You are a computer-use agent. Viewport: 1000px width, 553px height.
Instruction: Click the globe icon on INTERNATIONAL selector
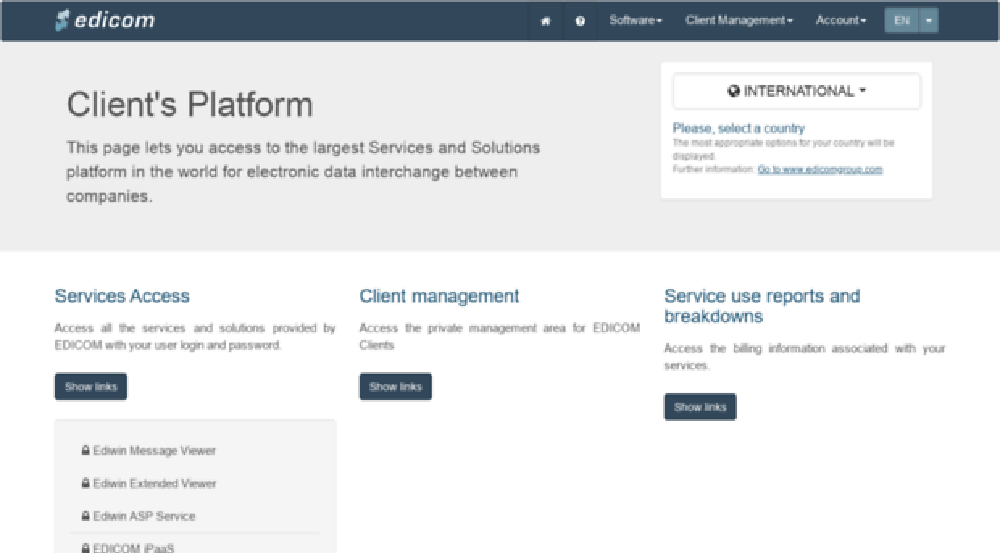click(734, 91)
